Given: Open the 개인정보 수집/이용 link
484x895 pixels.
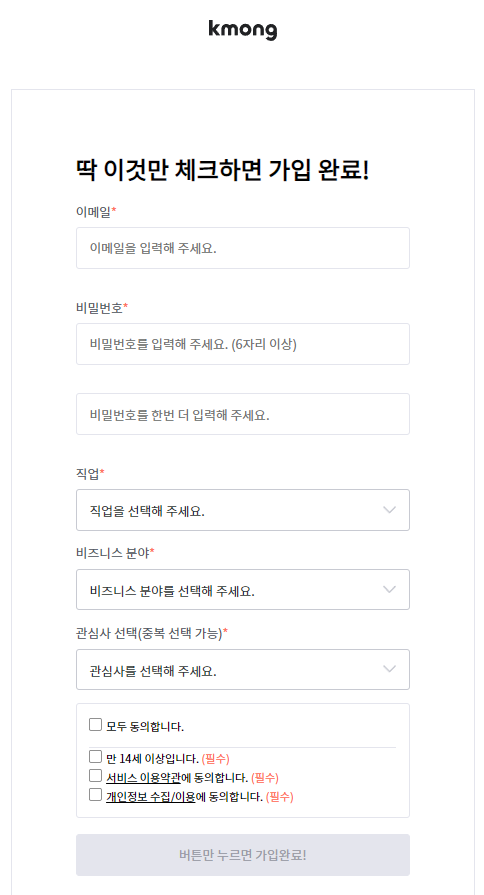Looking at the screenshot, I should (151, 796).
